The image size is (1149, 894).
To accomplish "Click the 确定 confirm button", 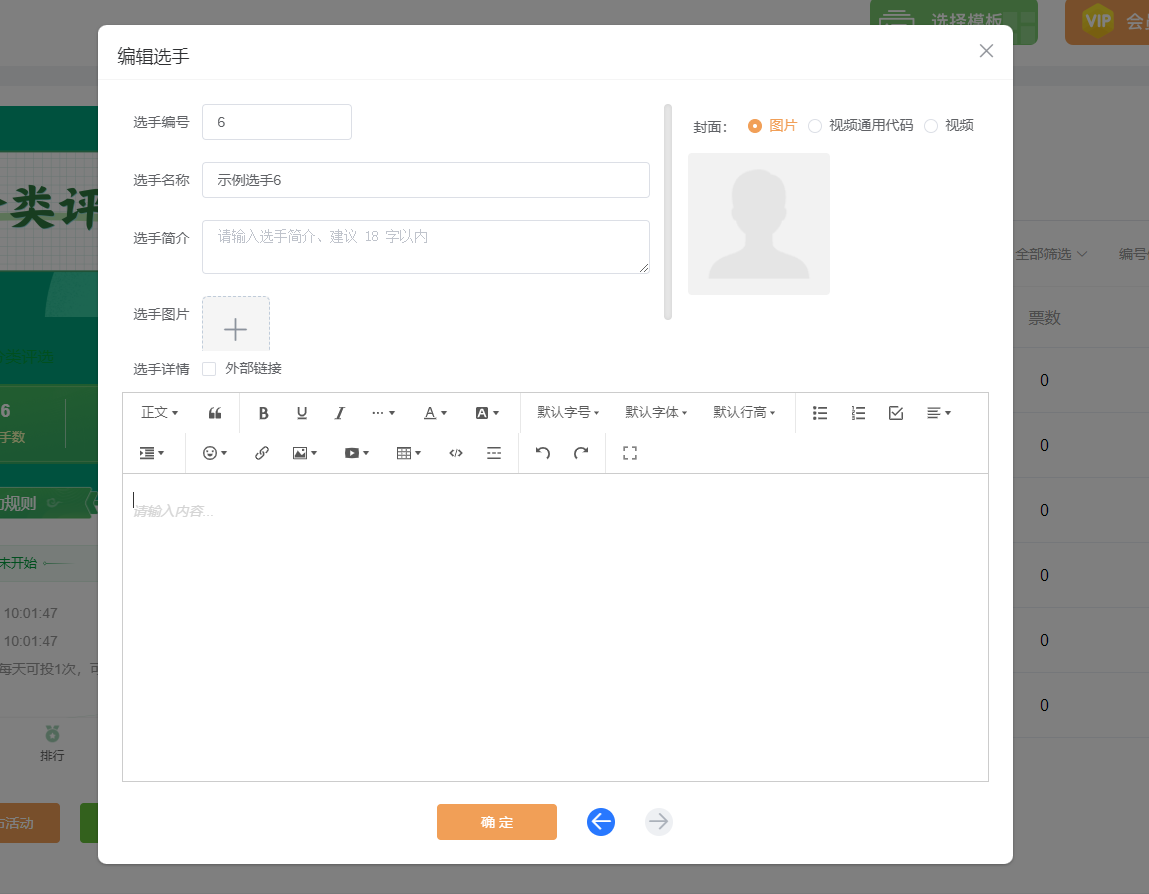I will coord(497,822).
